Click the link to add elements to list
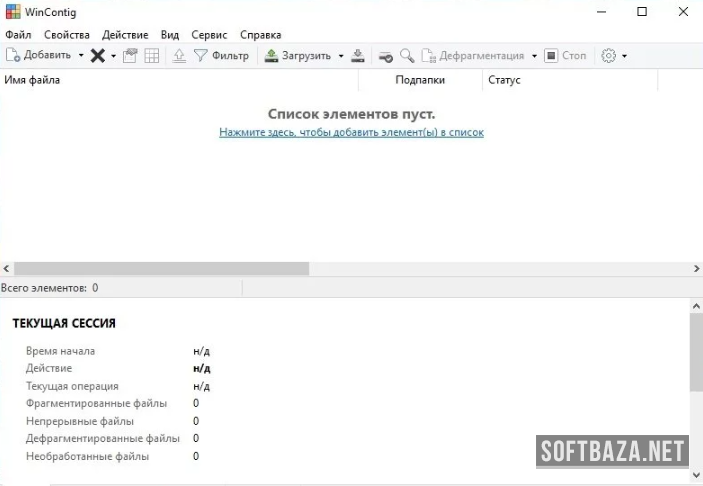This screenshot has height=486, width=703. pyautogui.click(x=351, y=132)
